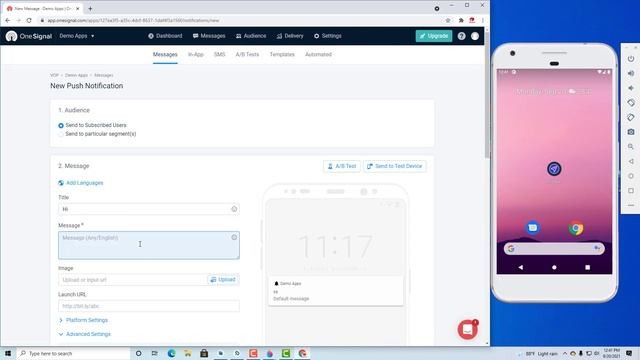Collapse Advanced Settings section
This screenshot has width=640, height=360.
(84, 334)
